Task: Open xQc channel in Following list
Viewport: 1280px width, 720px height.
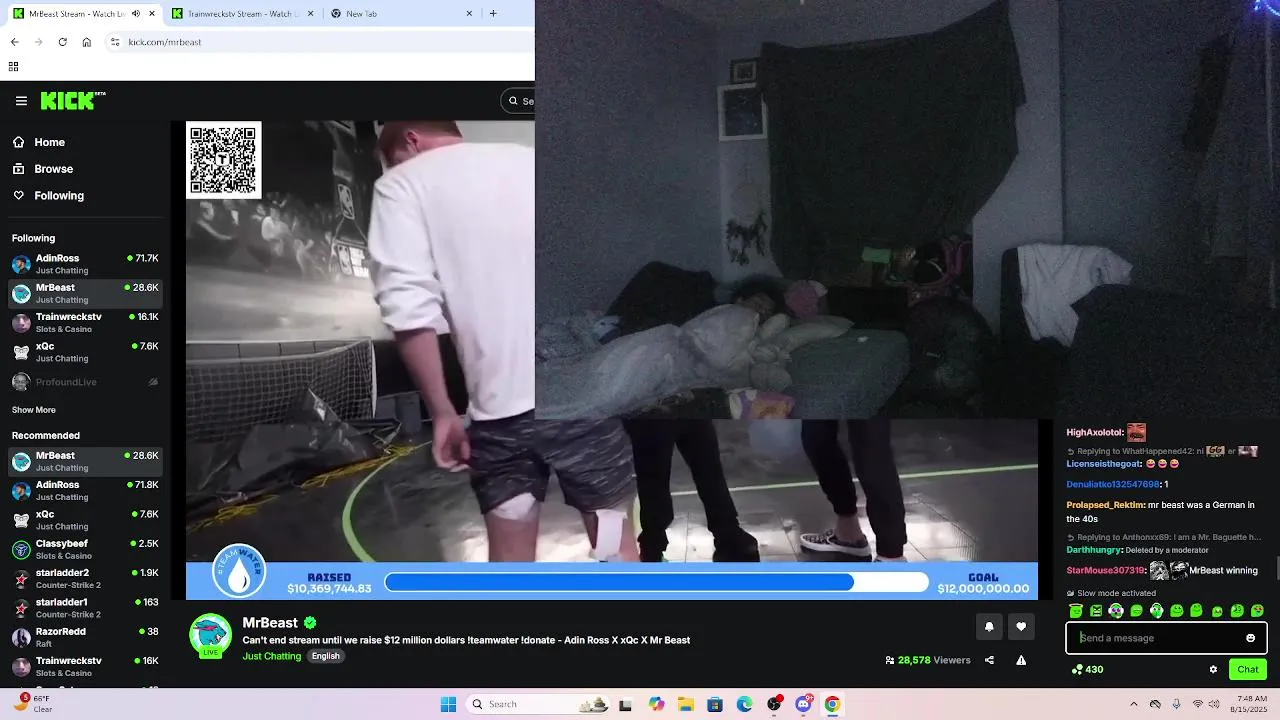Action: pos(86,352)
